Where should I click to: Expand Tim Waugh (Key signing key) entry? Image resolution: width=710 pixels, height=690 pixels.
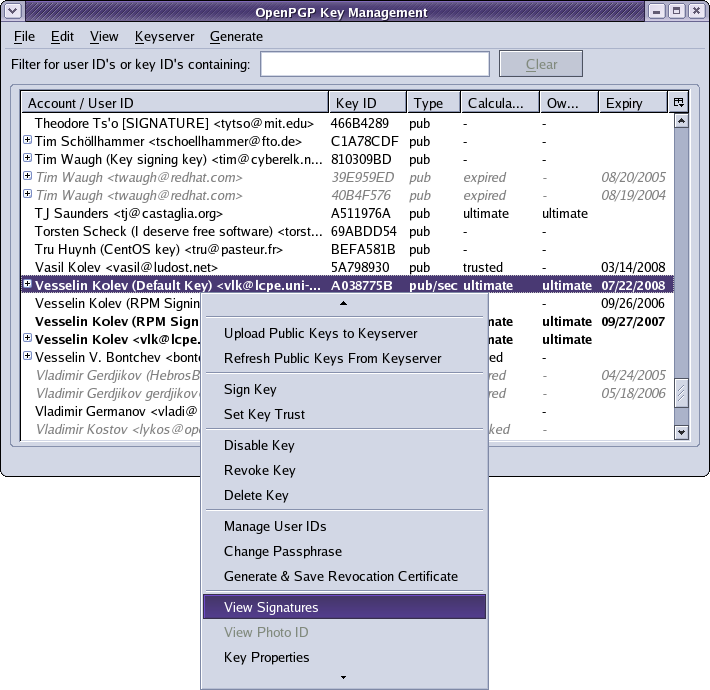coord(28,158)
